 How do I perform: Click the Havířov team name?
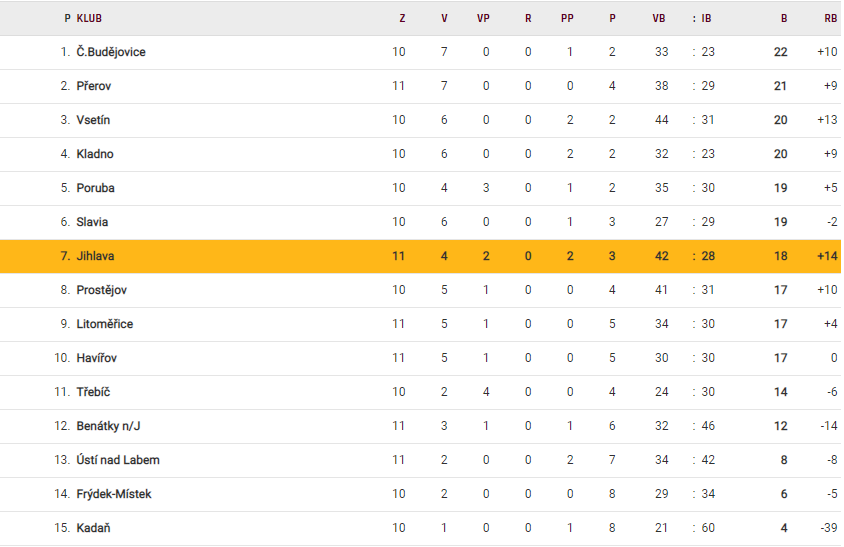click(97, 358)
